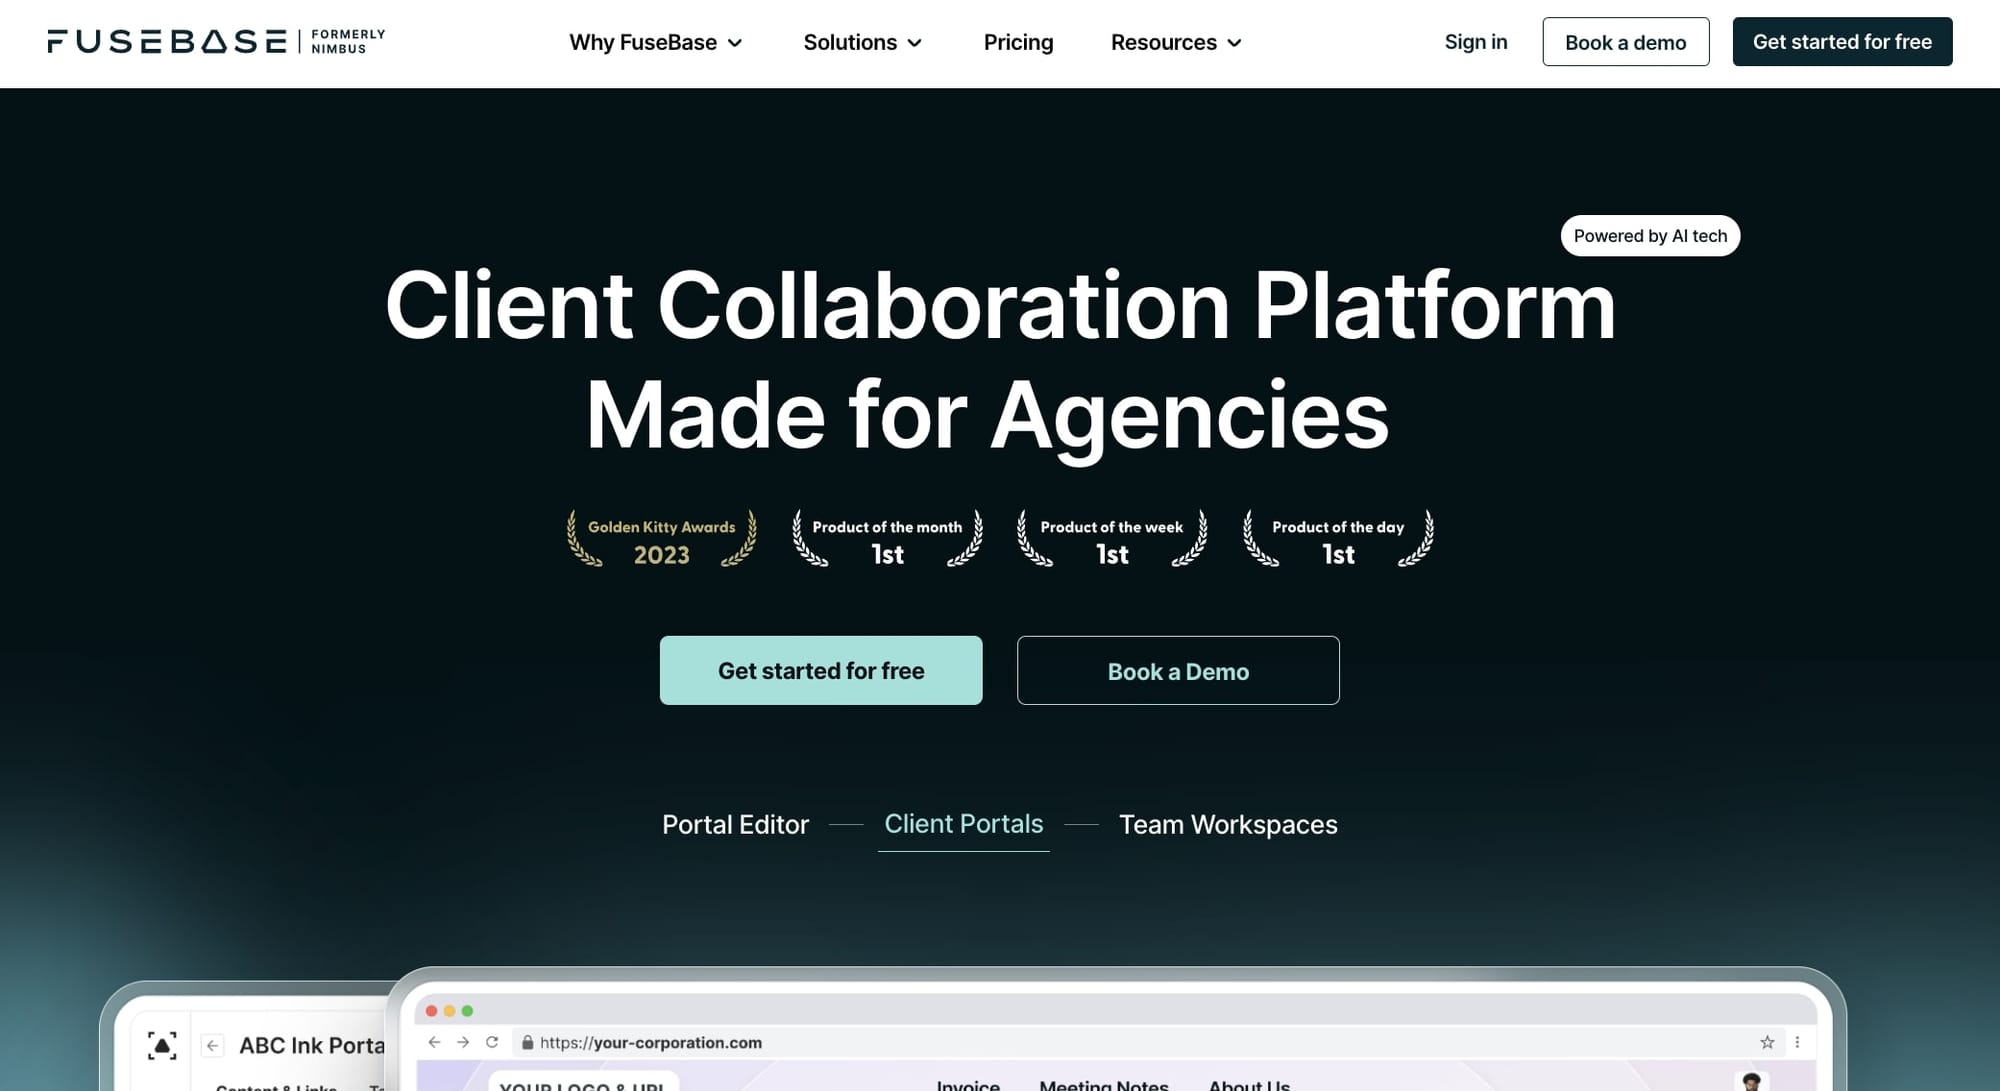The width and height of the screenshot is (2000, 1091).
Task: Toggle the 'Client Portals' active tab
Action: (x=963, y=824)
